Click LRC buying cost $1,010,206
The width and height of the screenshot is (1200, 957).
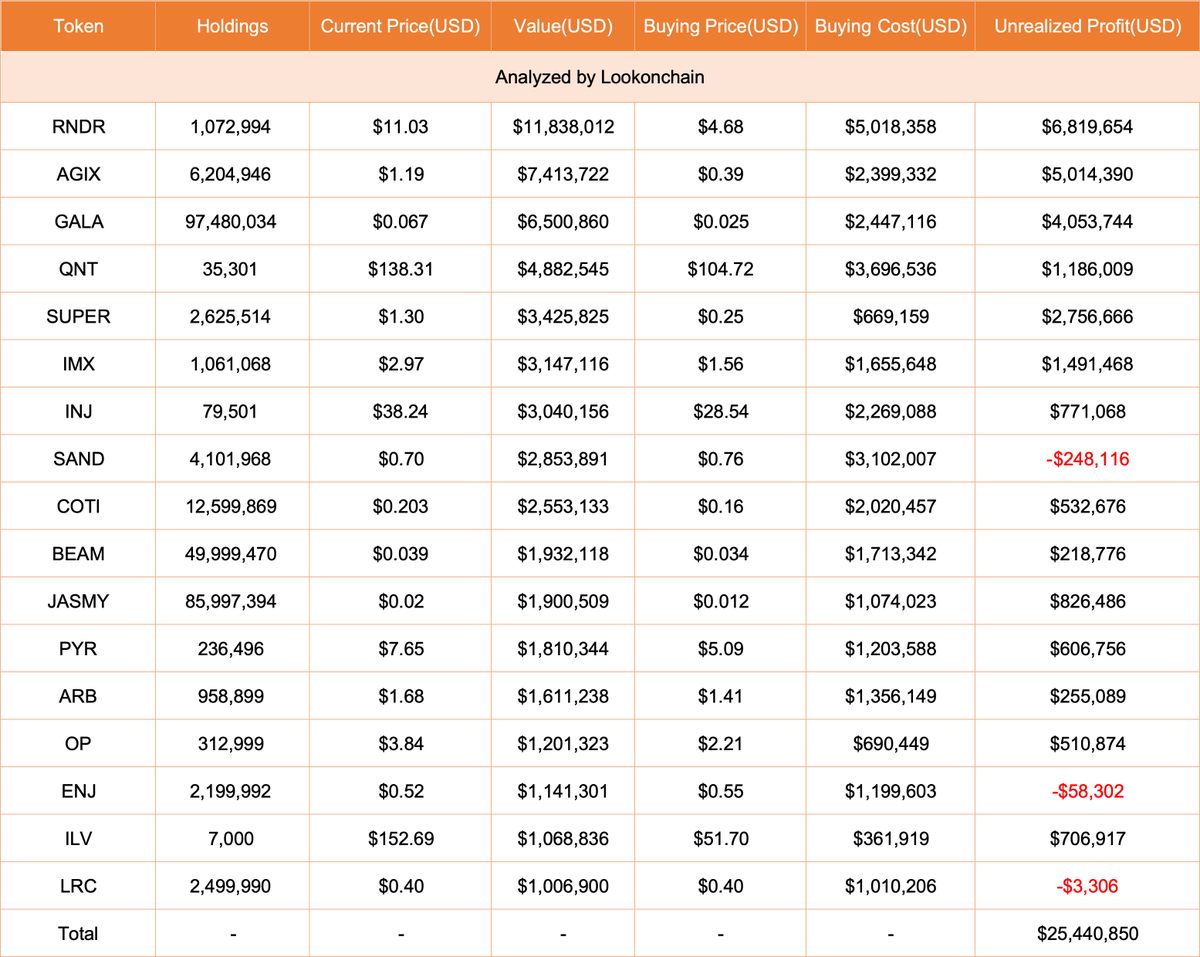891,886
